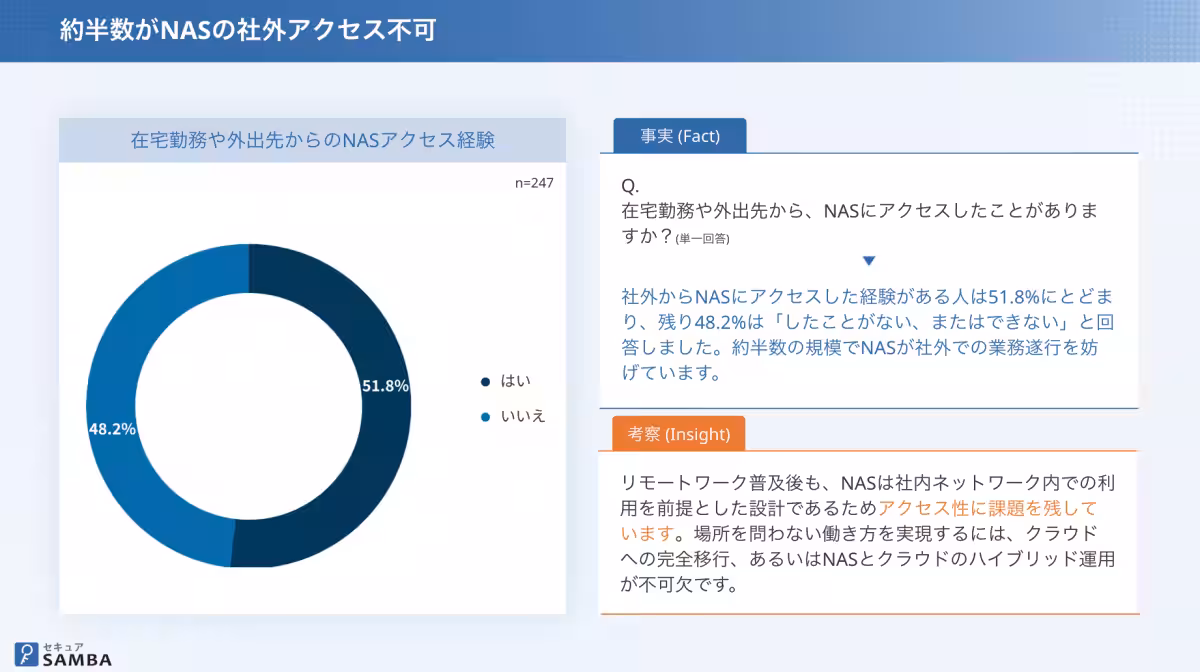This screenshot has height=672, width=1200.
Task: Click the light blue いいえ legend dot
Action: [485, 416]
